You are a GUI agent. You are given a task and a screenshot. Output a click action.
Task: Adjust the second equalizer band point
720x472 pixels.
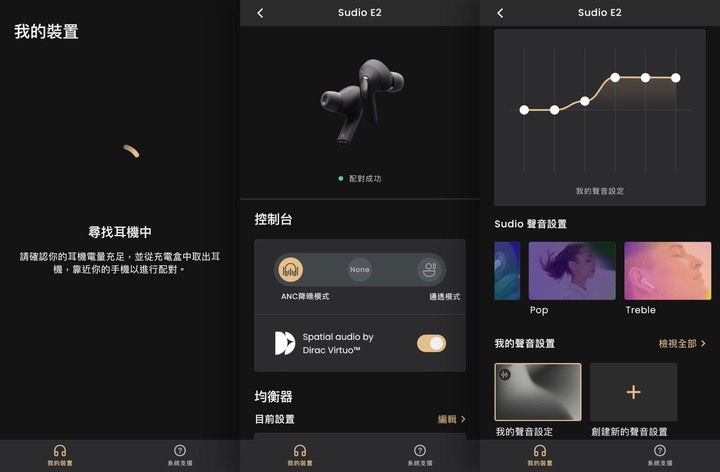click(x=554, y=110)
